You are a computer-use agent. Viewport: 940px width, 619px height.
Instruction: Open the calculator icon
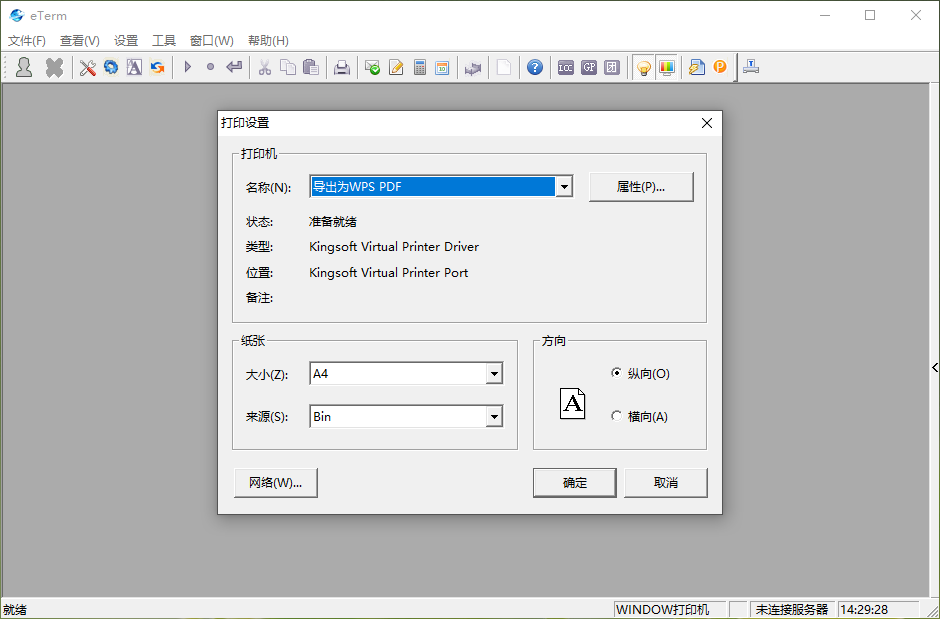click(420, 67)
